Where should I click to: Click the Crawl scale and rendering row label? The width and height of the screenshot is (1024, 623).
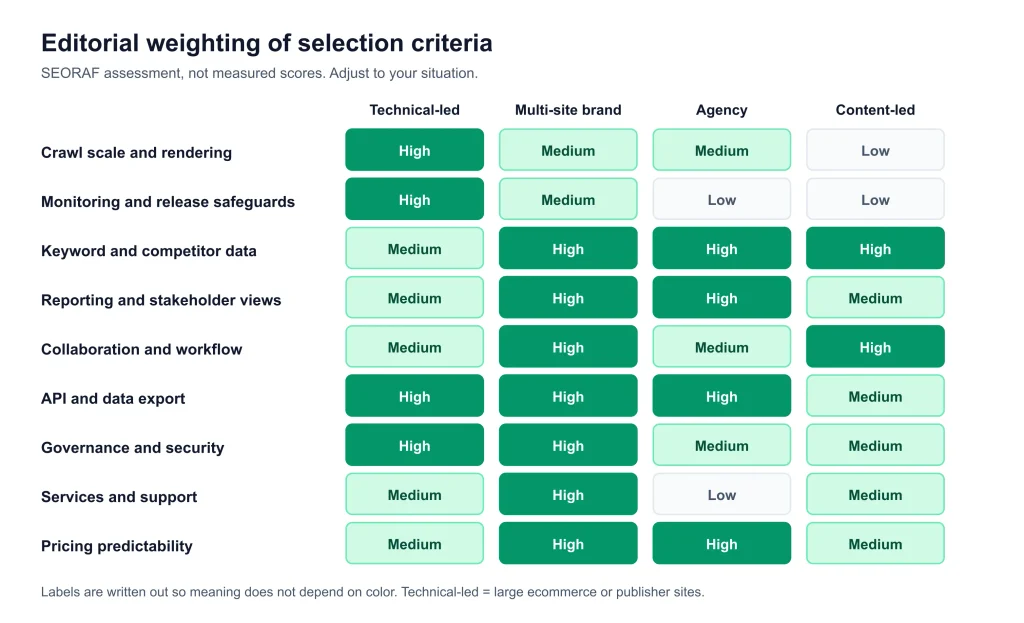(136, 152)
